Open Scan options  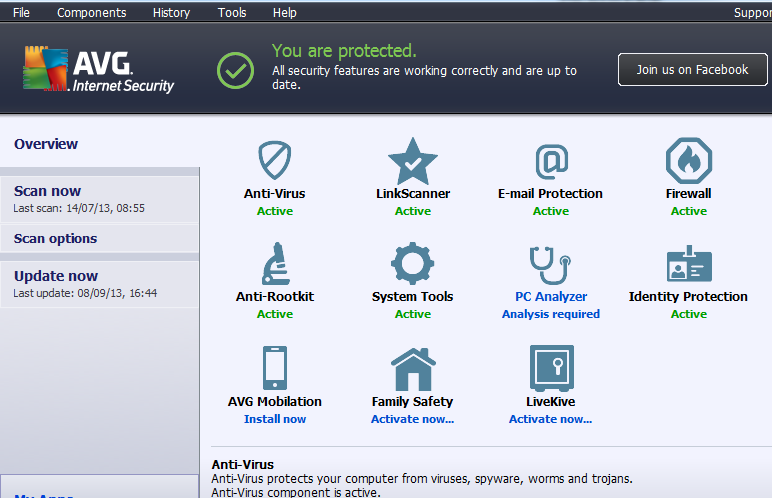[99, 238]
